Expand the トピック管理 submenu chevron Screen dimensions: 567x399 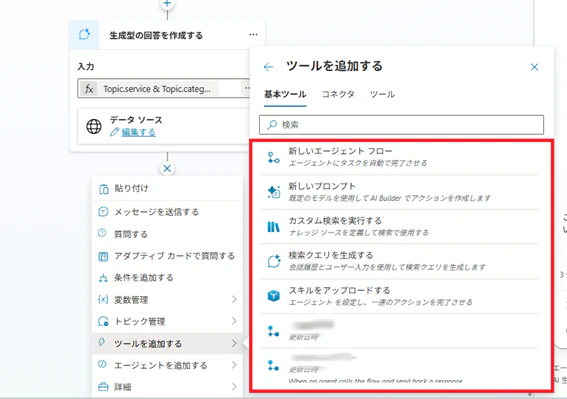tap(234, 321)
